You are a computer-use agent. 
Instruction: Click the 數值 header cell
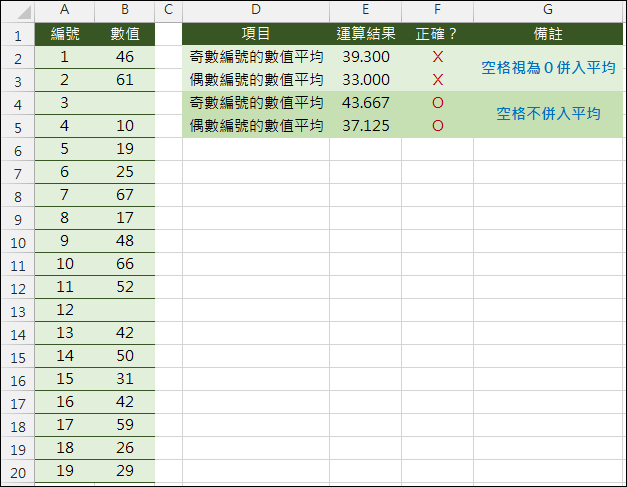pyautogui.click(x=125, y=34)
